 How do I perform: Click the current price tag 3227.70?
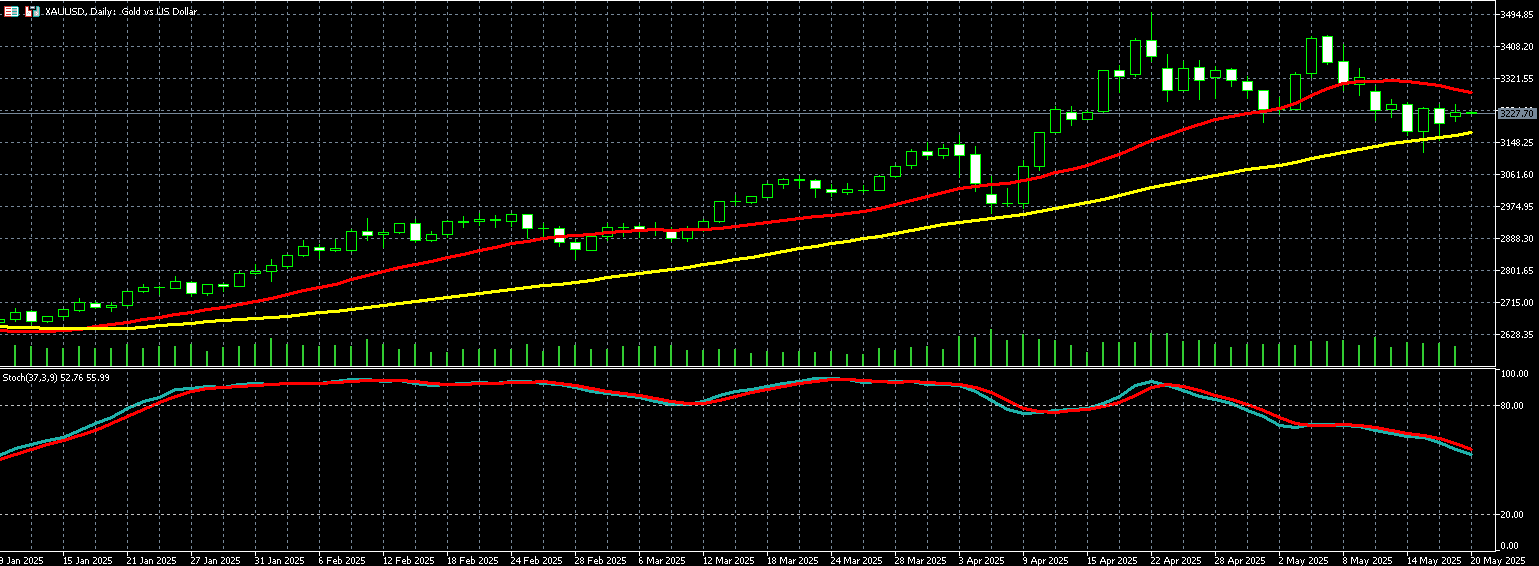[x=1517, y=114]
